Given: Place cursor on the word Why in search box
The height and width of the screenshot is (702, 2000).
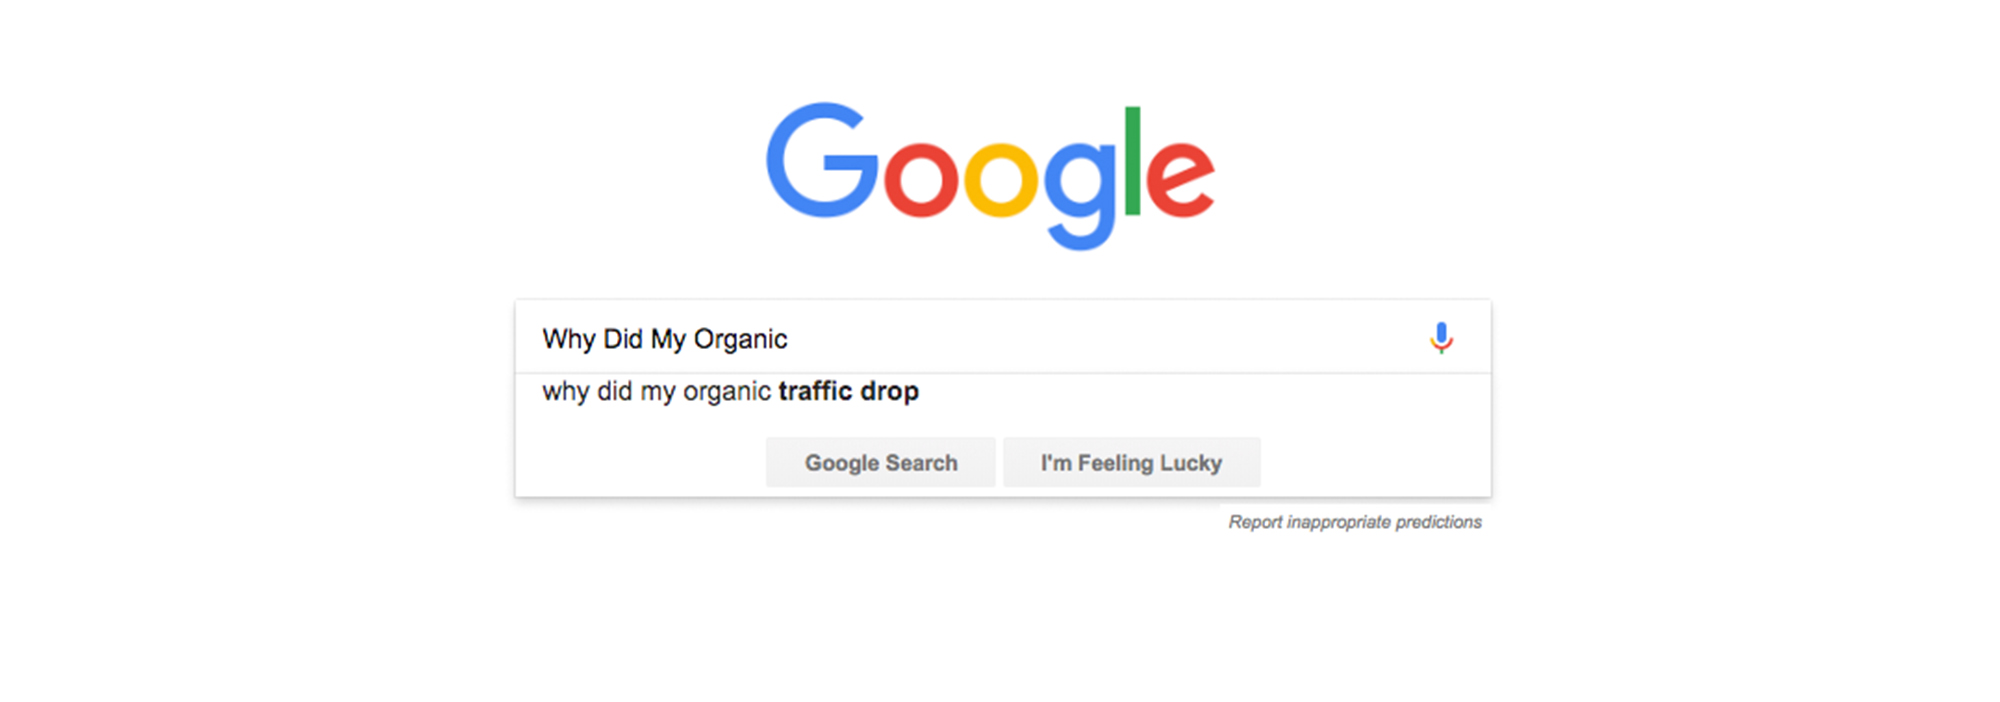Looking at the screenshot, I should (x=569, y=340).
